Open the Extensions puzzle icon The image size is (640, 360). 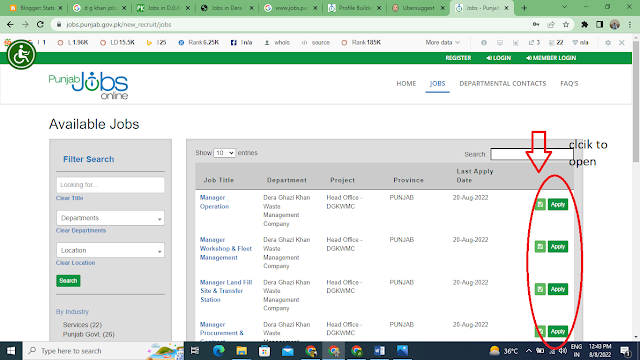point(584,24)
